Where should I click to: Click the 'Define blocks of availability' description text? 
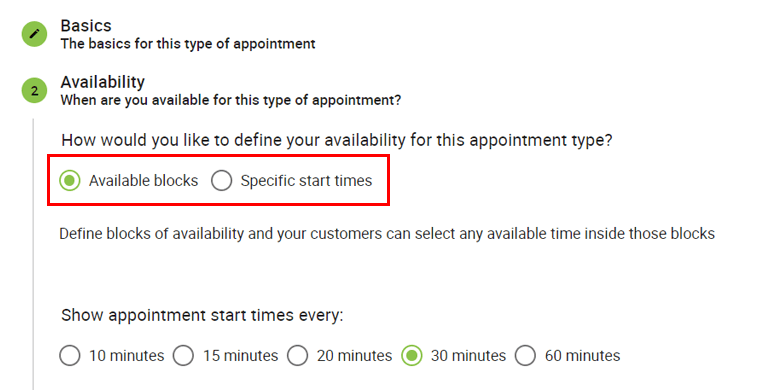(387, 234)
